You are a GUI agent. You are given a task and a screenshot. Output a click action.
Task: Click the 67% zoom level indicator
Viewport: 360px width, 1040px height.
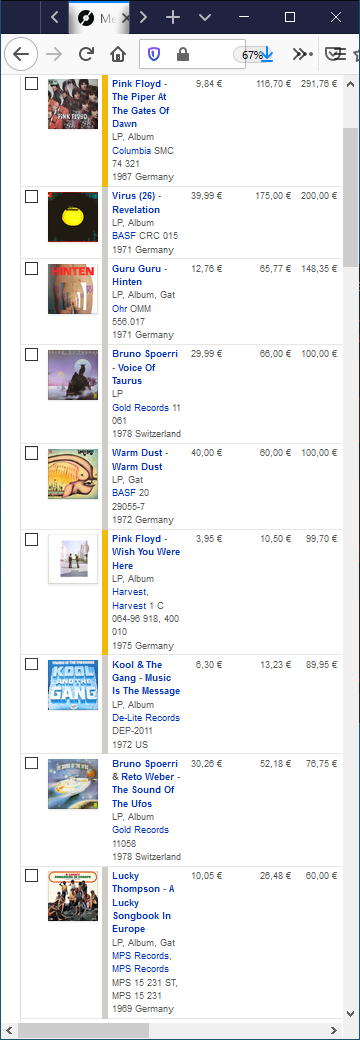point(252,55)
